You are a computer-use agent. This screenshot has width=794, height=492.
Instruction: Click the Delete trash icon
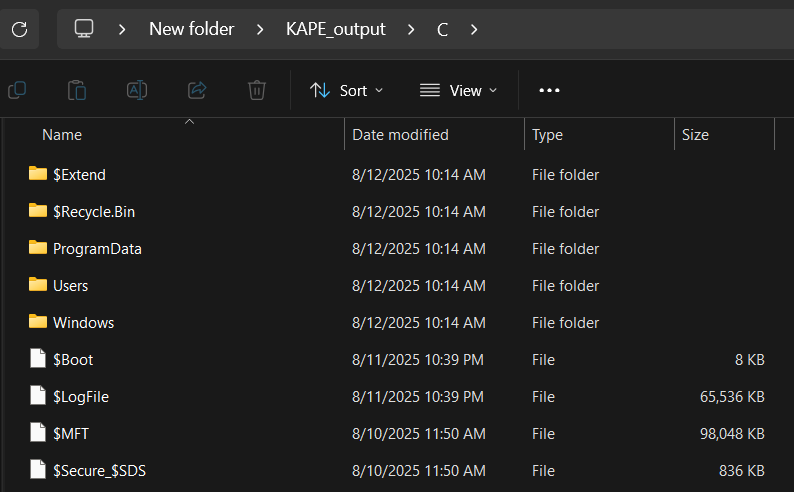point(257,90)
